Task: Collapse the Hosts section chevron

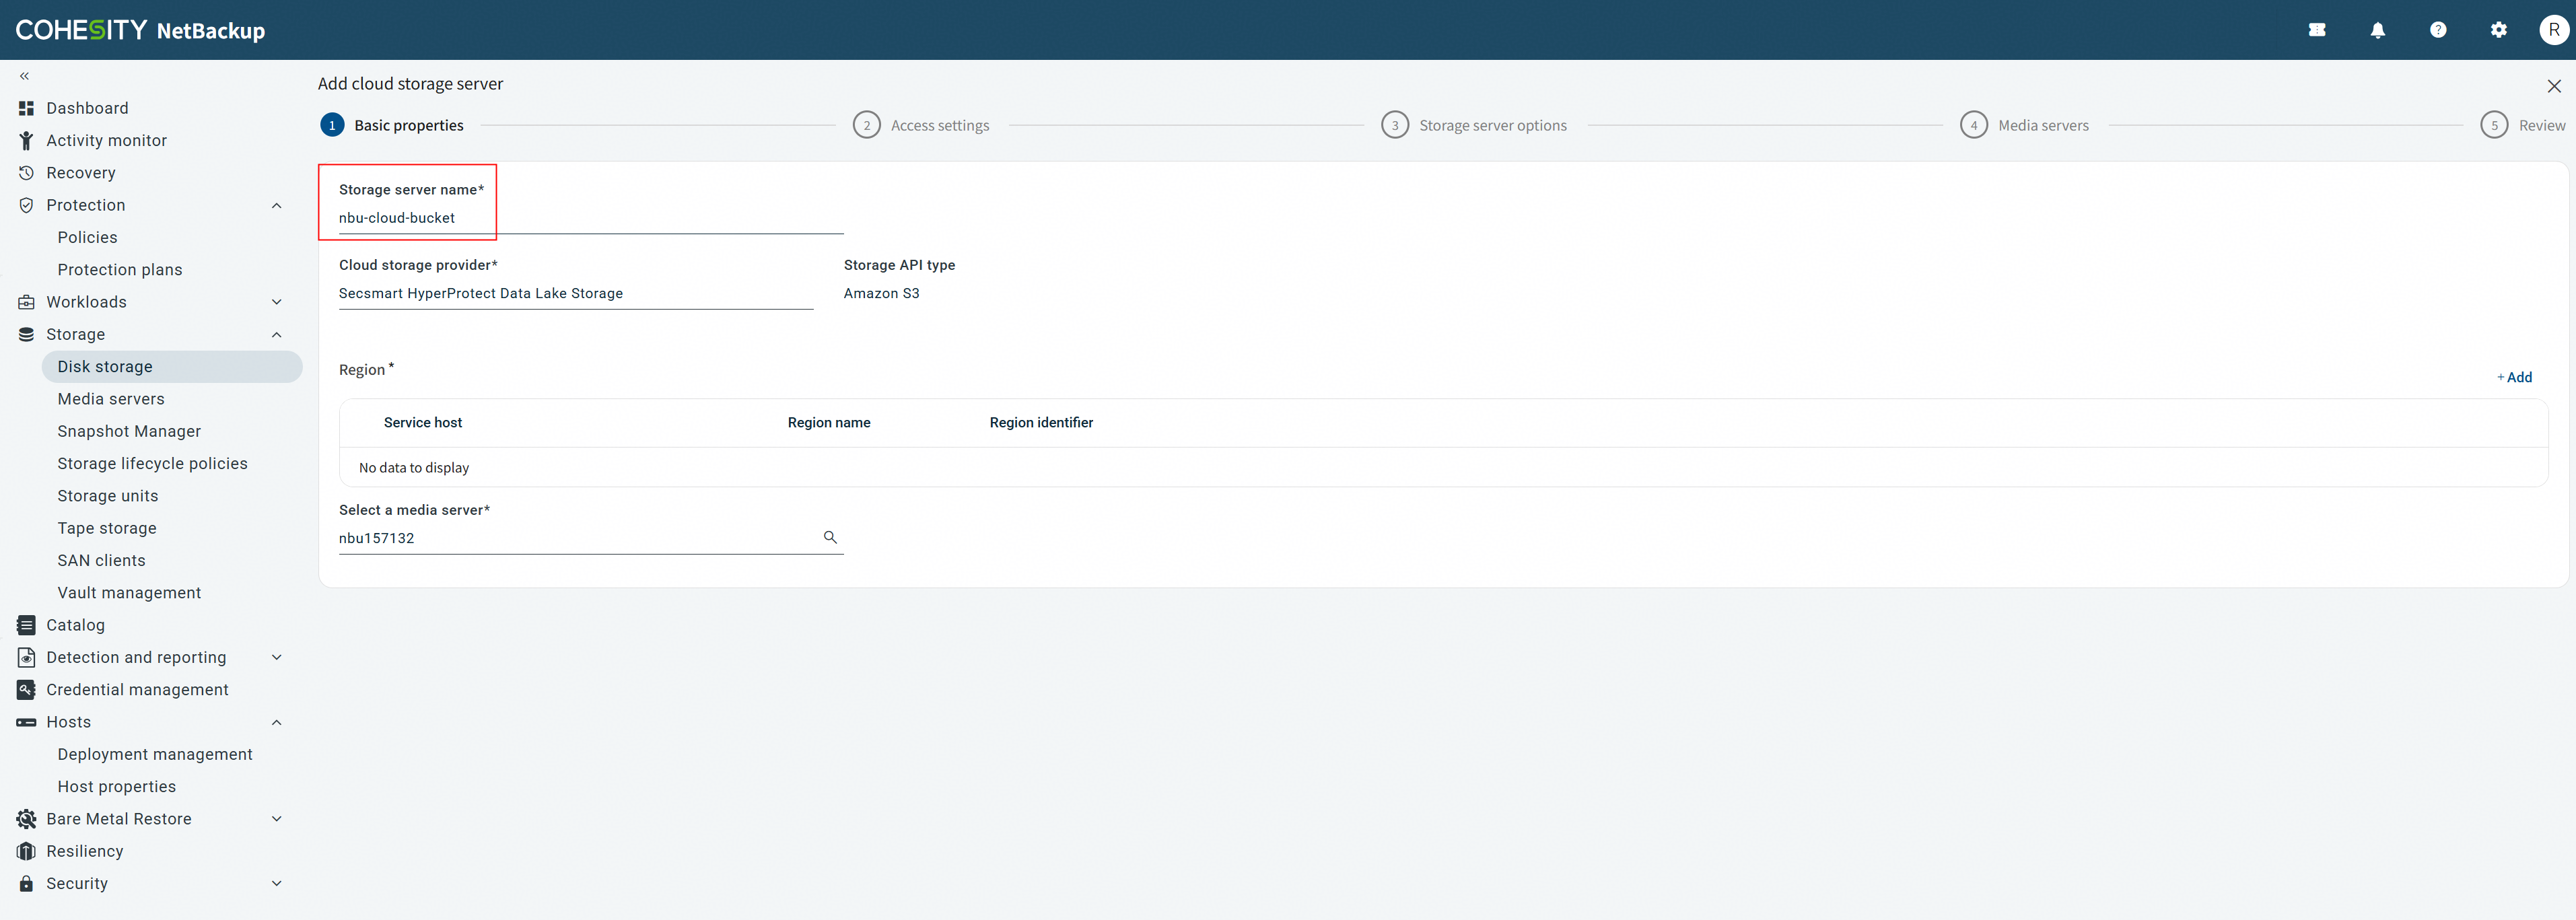Action: click(x=277, y=722)
